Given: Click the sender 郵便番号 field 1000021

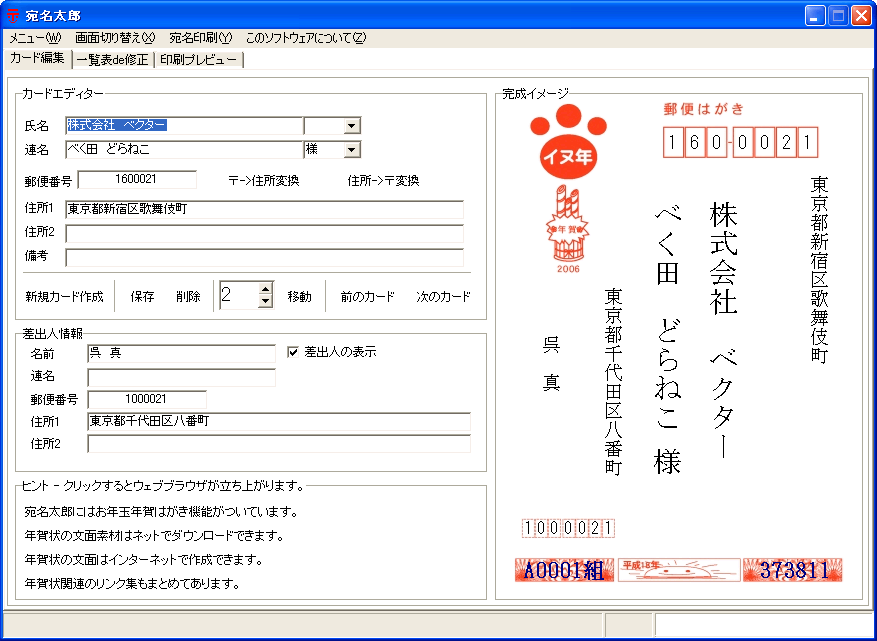Looking at the screenshot, I should [x=147, y=399].
